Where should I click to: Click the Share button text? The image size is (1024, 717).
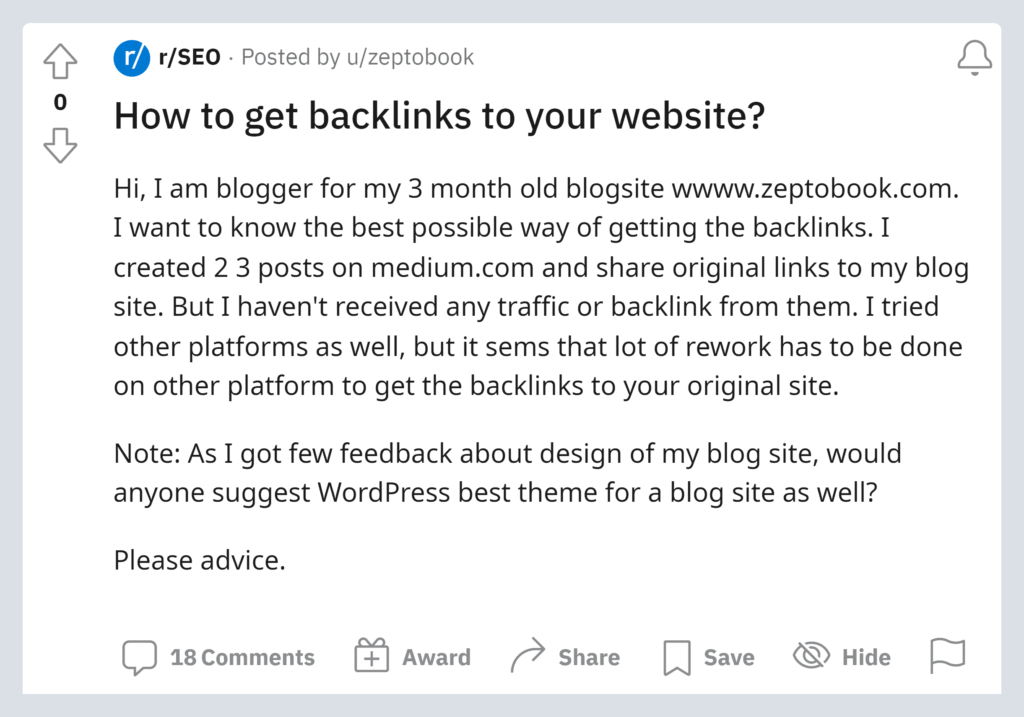tap(589, 657)
